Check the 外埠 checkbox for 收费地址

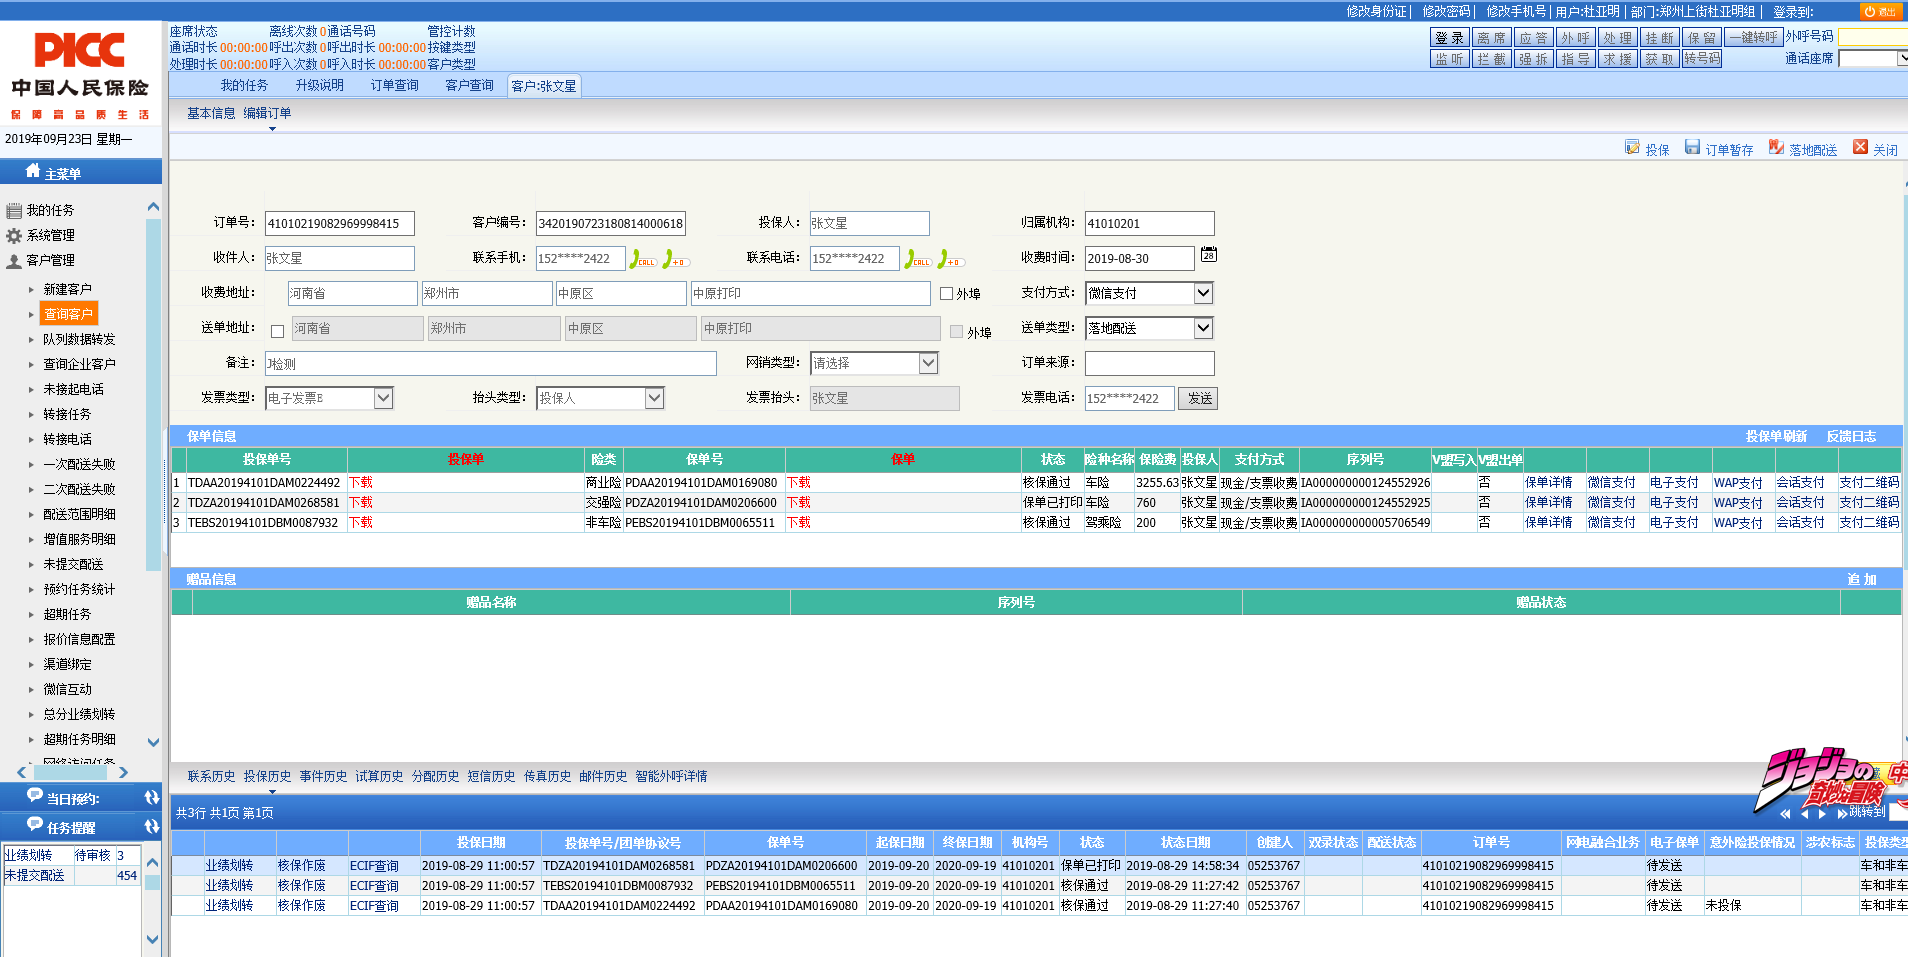tap(946, 294)
